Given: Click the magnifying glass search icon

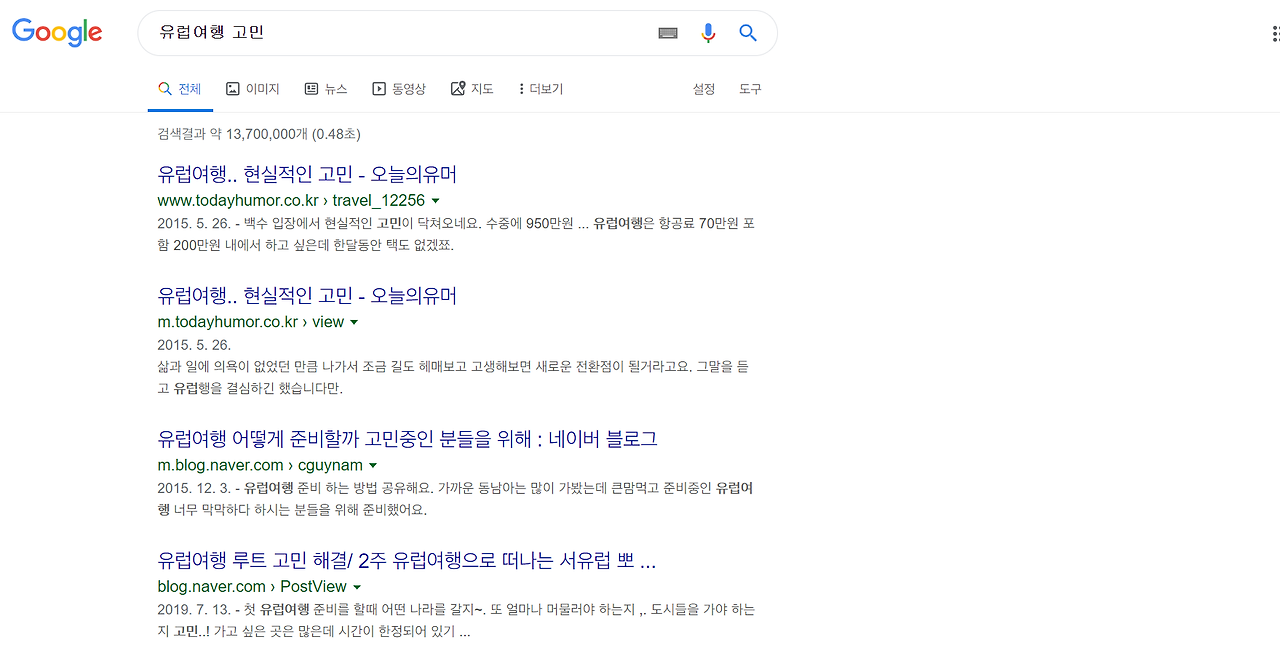Looking at the screenshot, I should [747, 32].
